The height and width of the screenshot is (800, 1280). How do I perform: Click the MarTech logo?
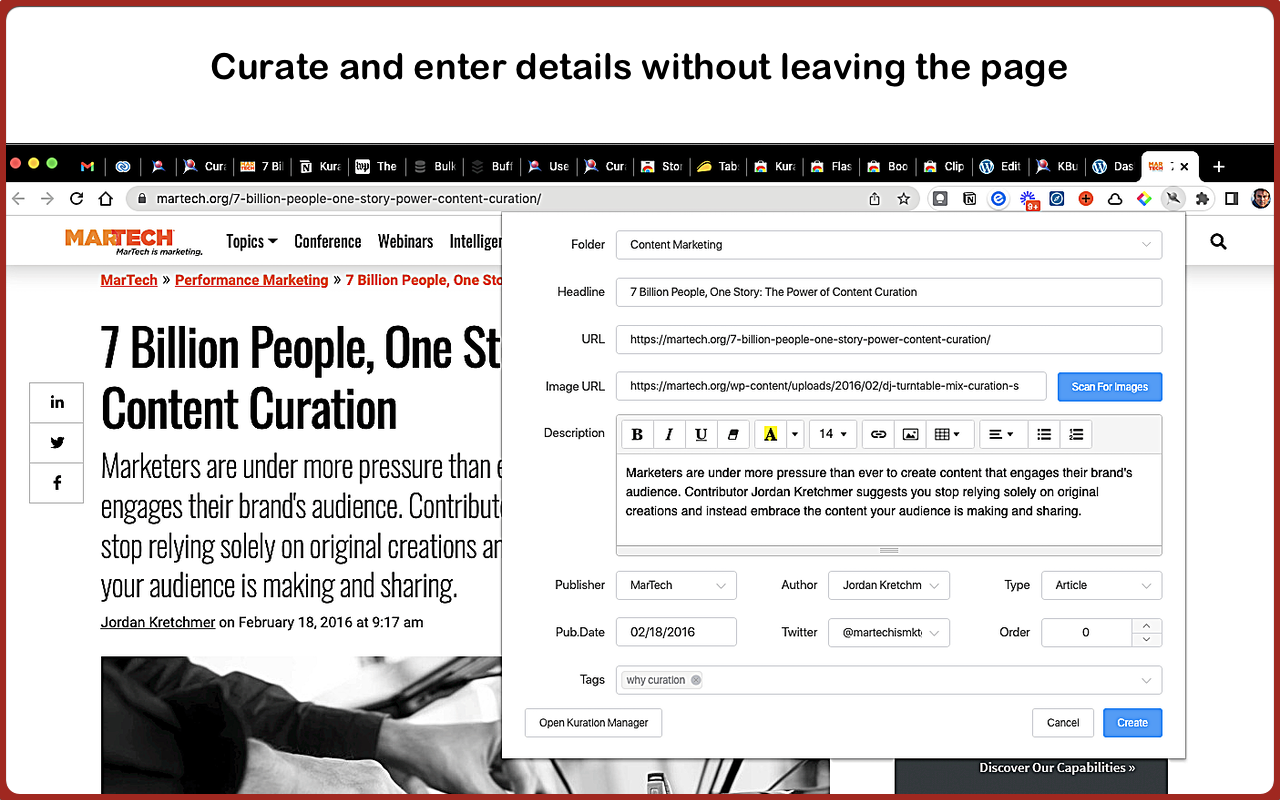click(x=134, y=241)
